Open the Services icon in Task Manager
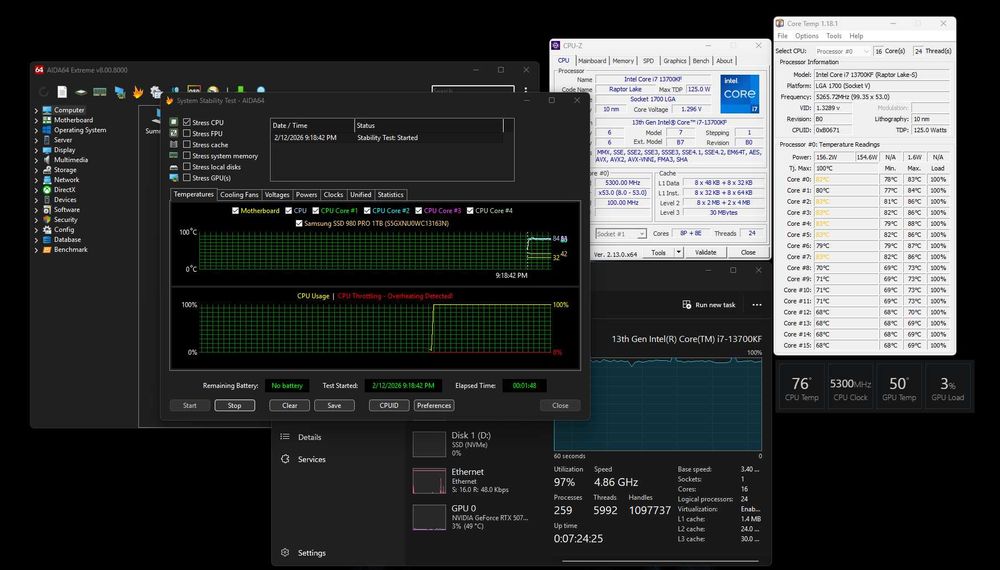Image resolution: width=1000 pixels, height=570 pixels. point(285,459)
